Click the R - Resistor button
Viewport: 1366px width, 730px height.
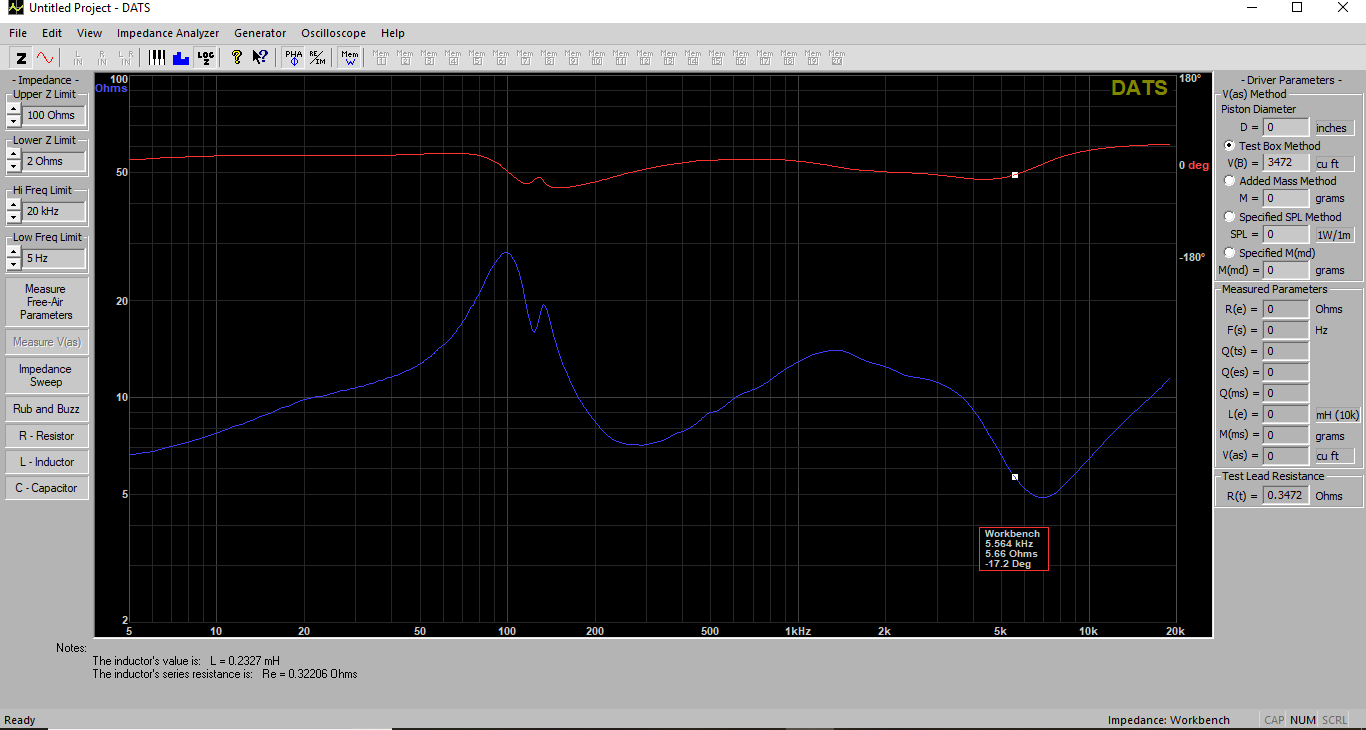(46, 436)
